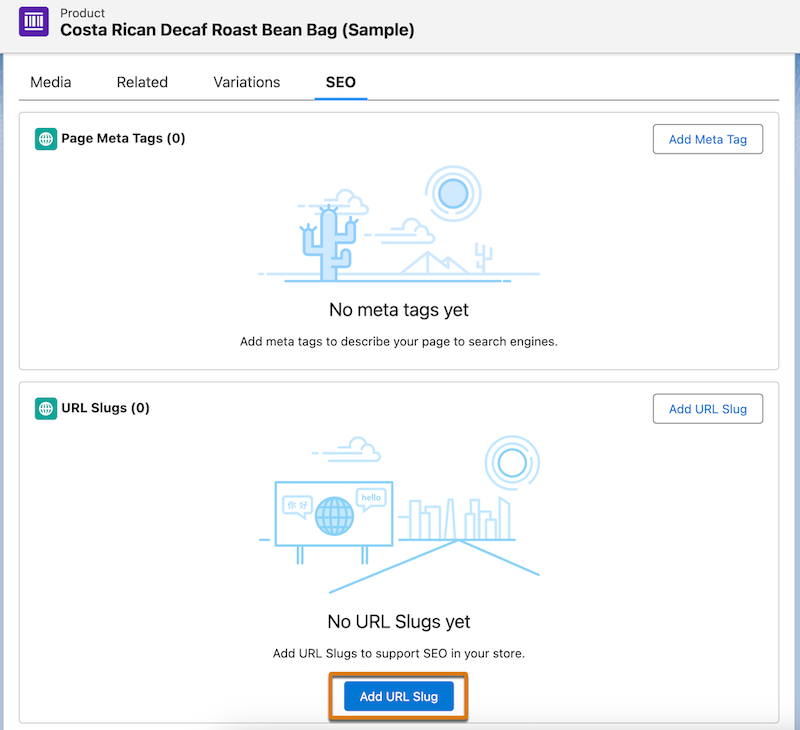Click 'Add meta tags to describe your page' text

click(398, 342)
